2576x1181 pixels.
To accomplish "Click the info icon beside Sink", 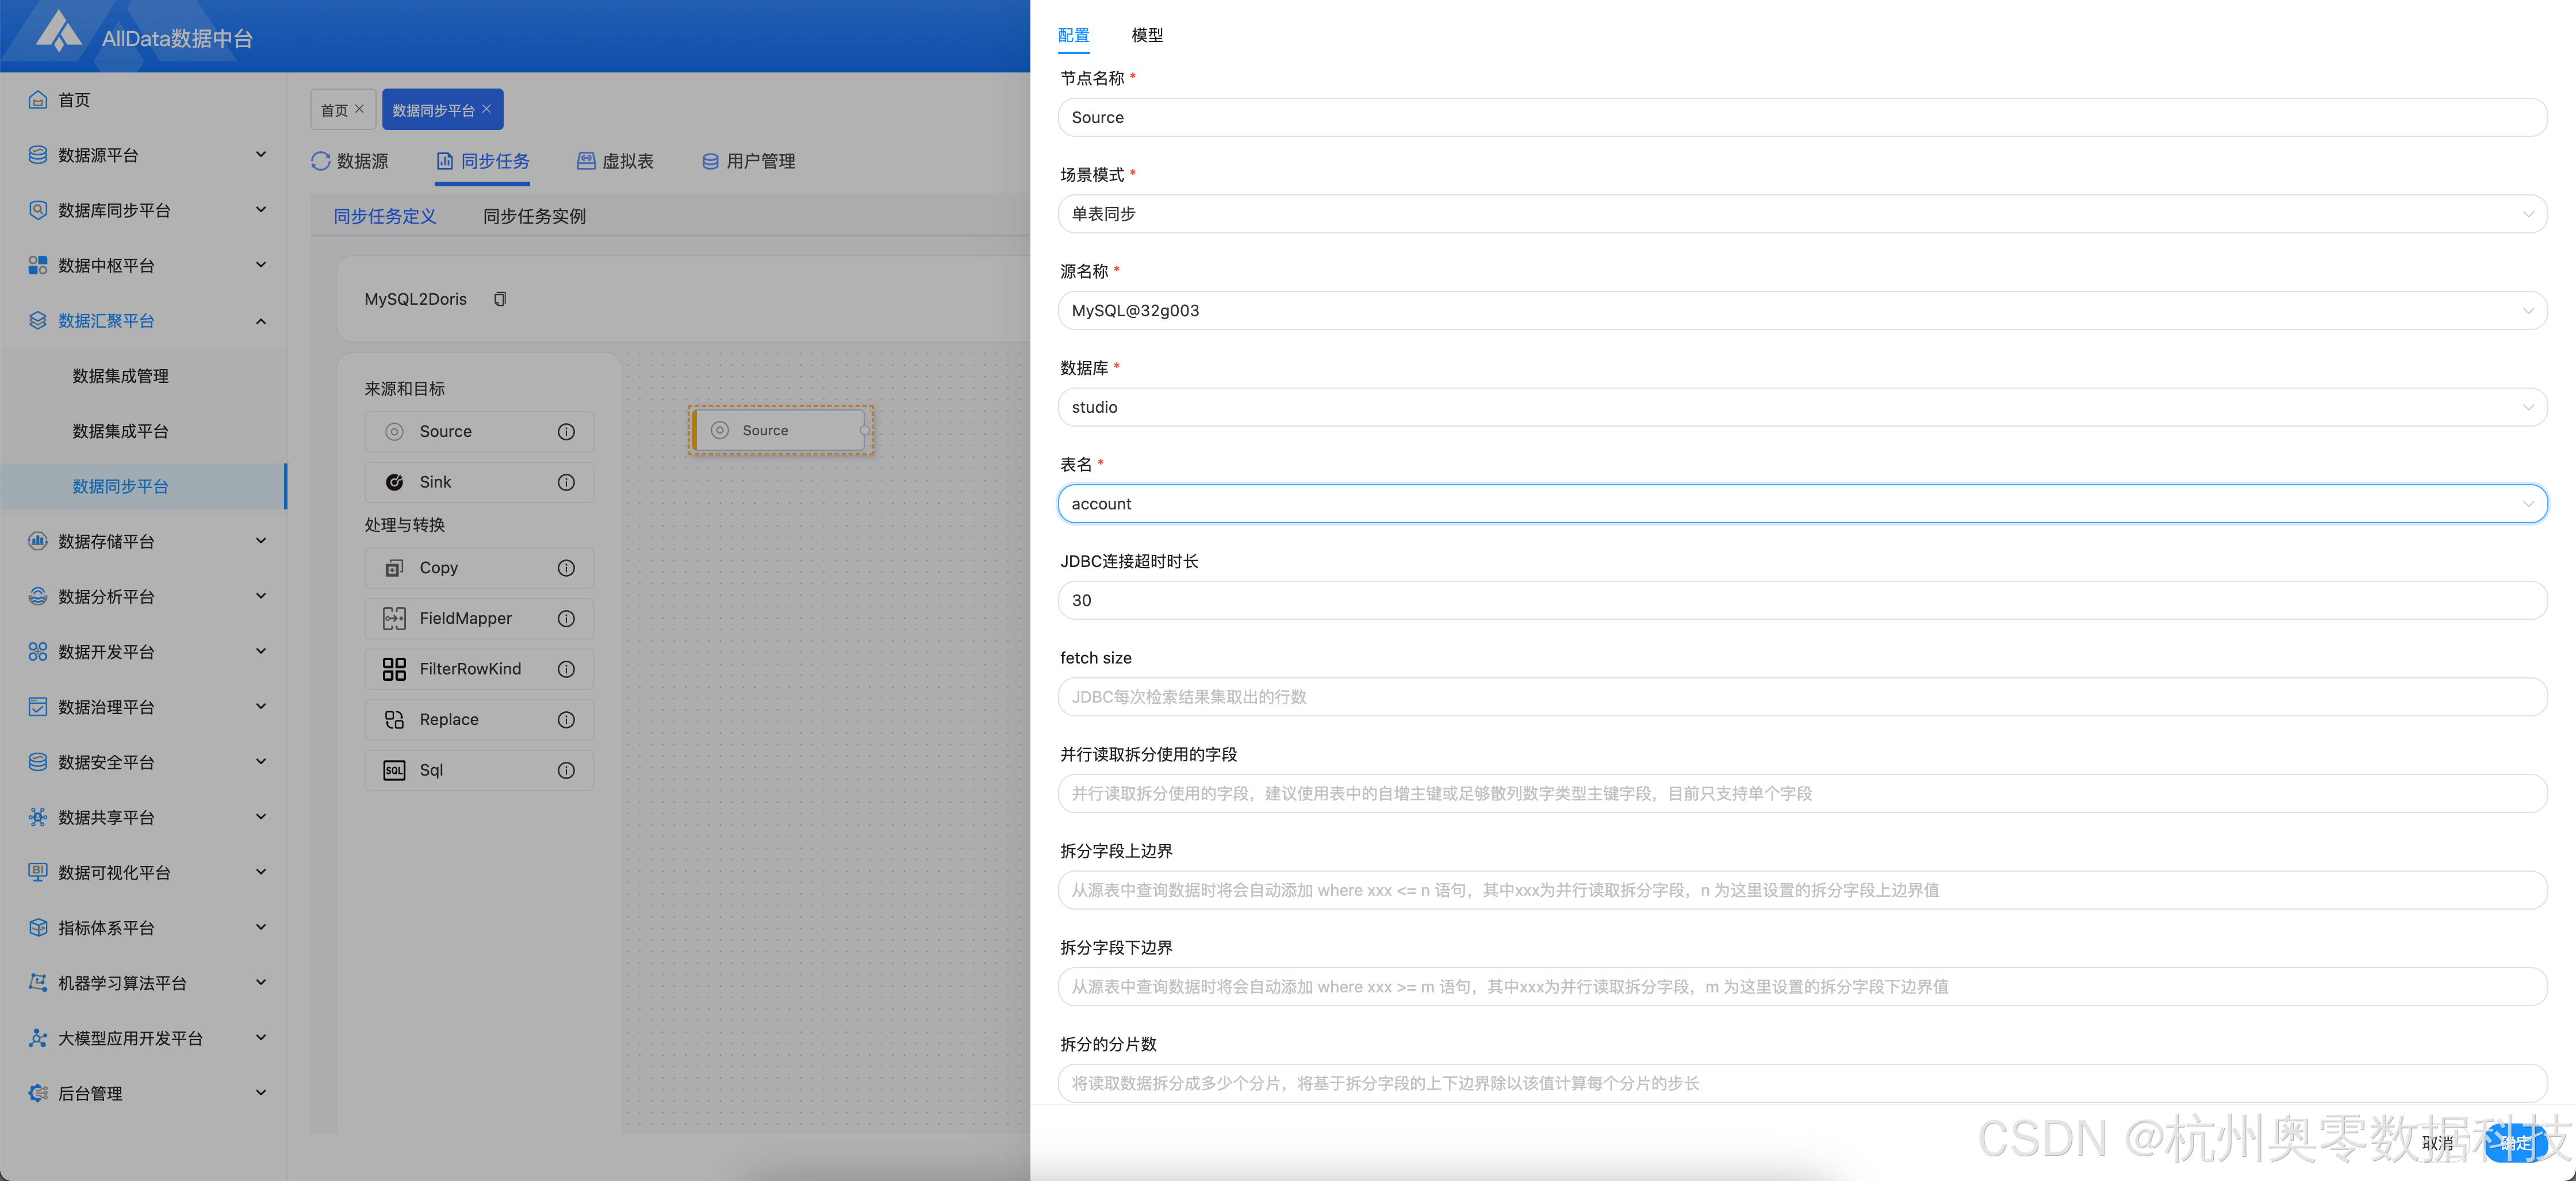I will 566,482.
